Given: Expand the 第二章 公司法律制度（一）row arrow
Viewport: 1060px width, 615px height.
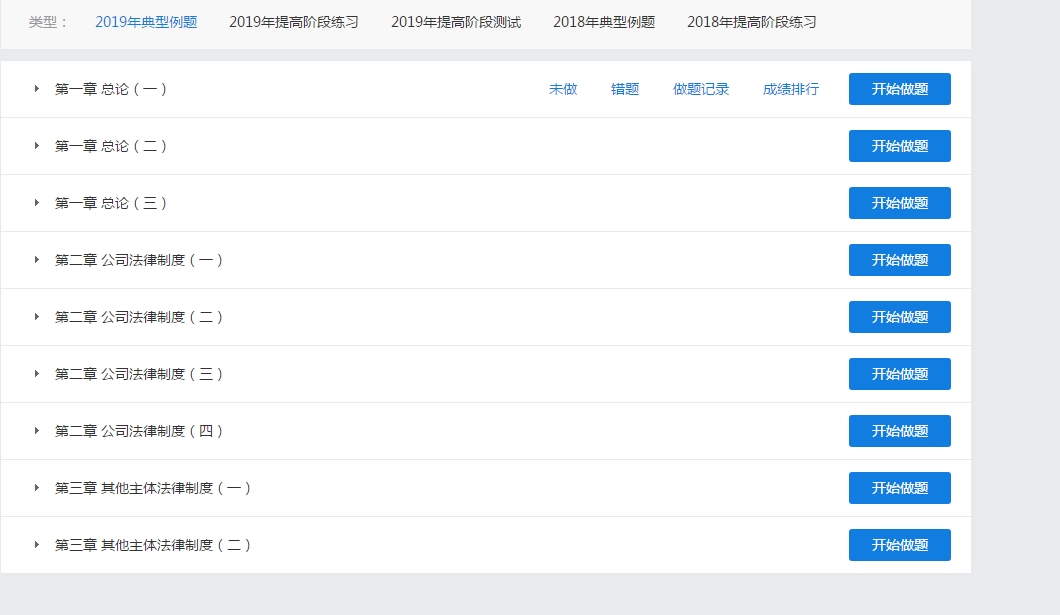Looking at the screenshot, I should coord(37,260).
